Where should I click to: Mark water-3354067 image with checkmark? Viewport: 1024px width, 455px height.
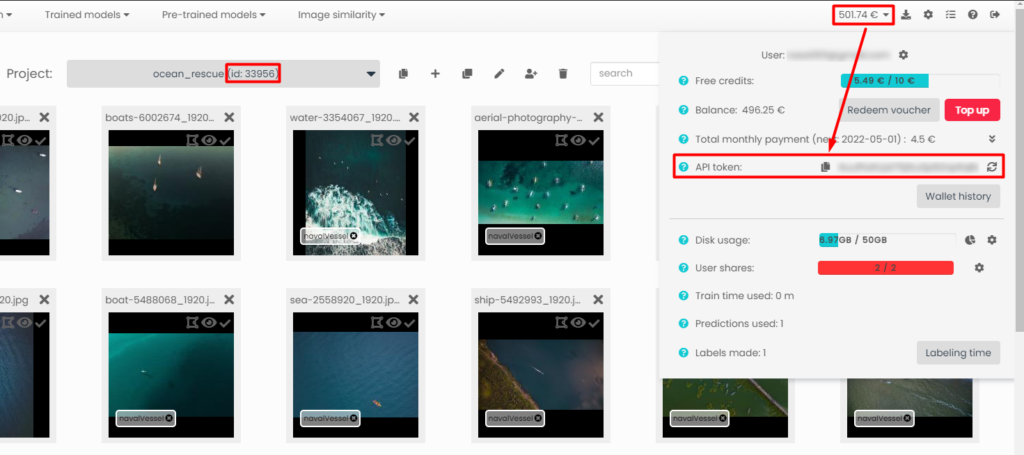coord(410,140)
